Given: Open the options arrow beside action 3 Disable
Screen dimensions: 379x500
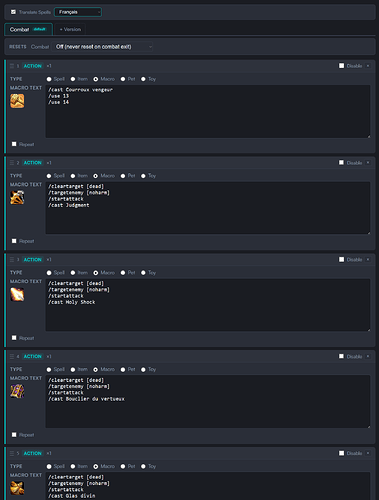Looking at the screenshot, I should (368, 259).
